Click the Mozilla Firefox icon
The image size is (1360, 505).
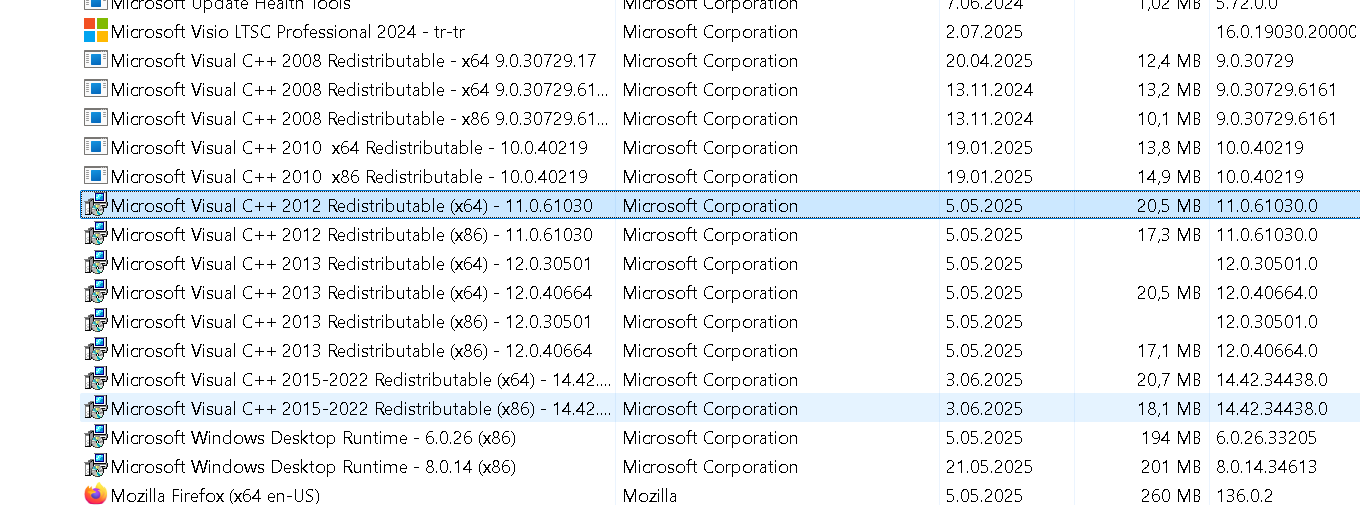pos(96,495)
